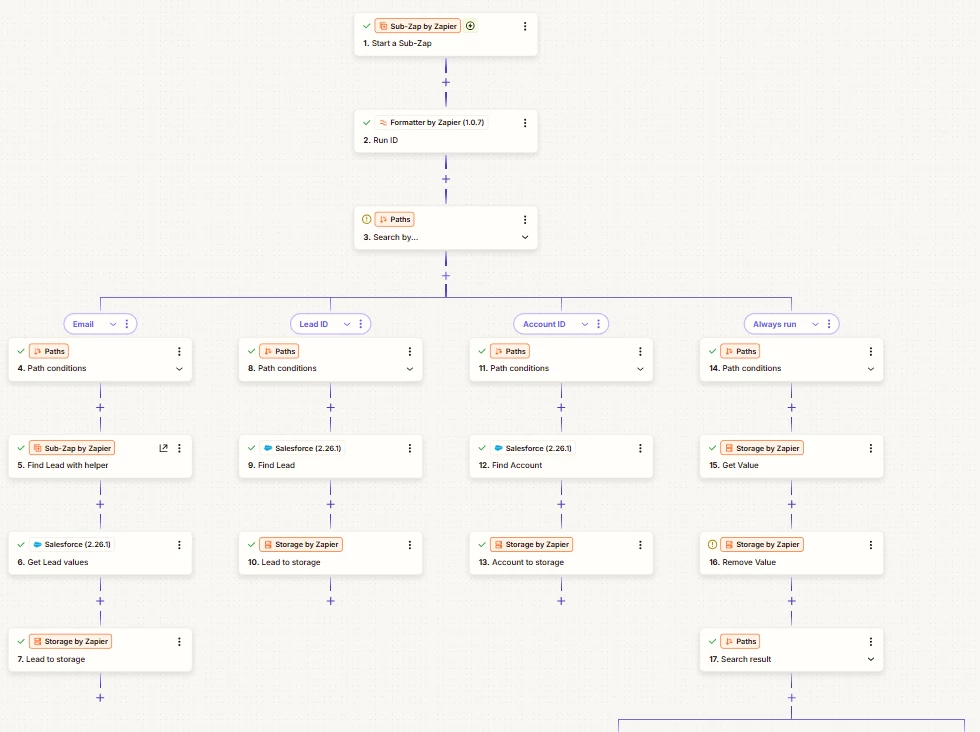Add step after step 10 Lead to storage

331,601
